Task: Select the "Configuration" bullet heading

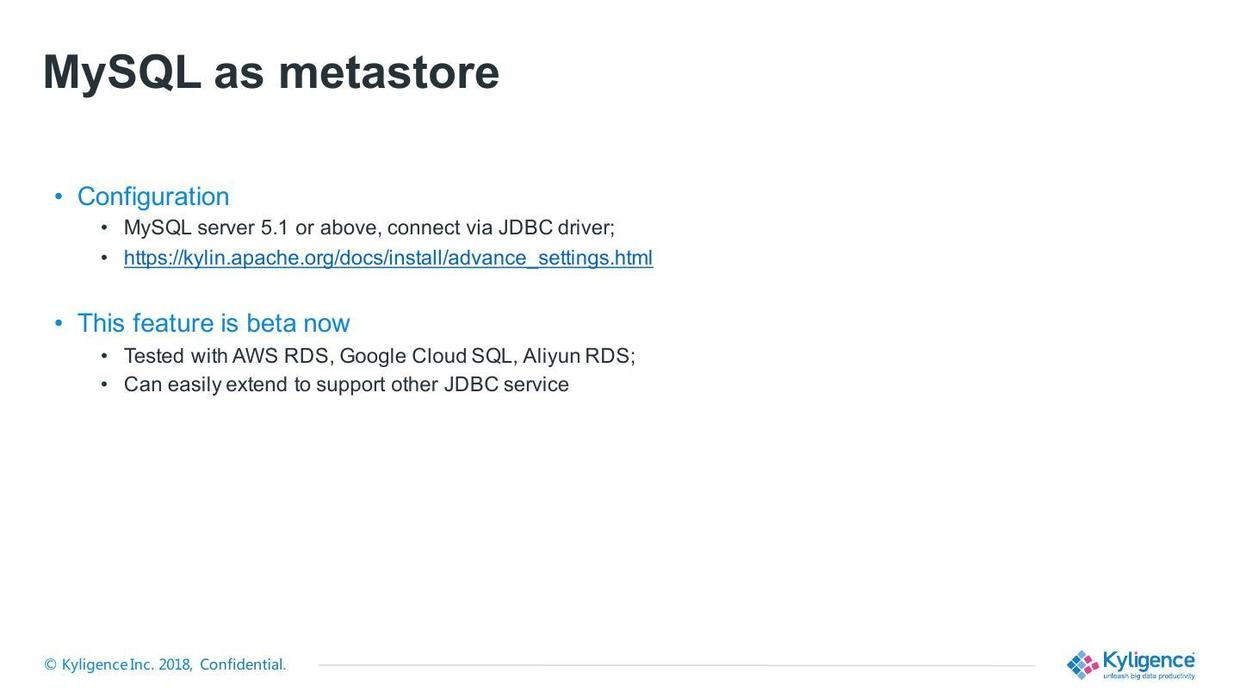Action: coord(153,196)
